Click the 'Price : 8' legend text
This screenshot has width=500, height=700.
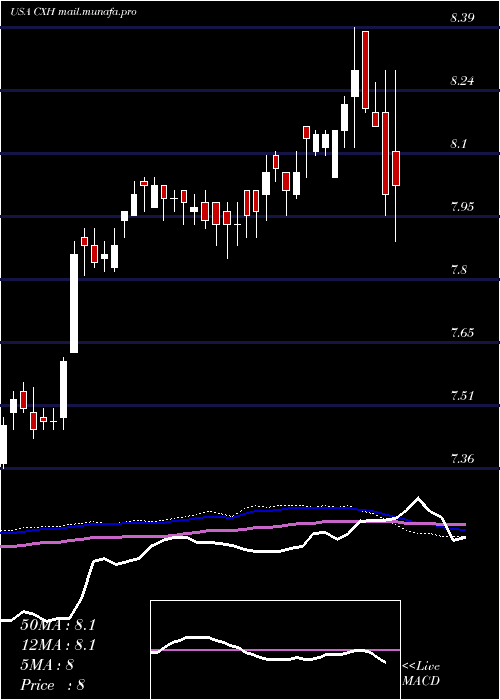click(53, 685)
